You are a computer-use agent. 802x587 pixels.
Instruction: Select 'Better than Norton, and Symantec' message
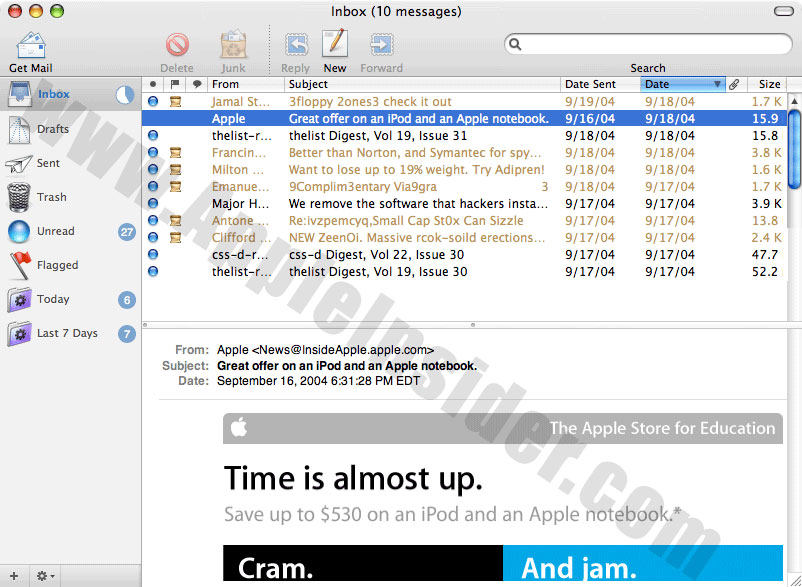[x=464, y=152]
